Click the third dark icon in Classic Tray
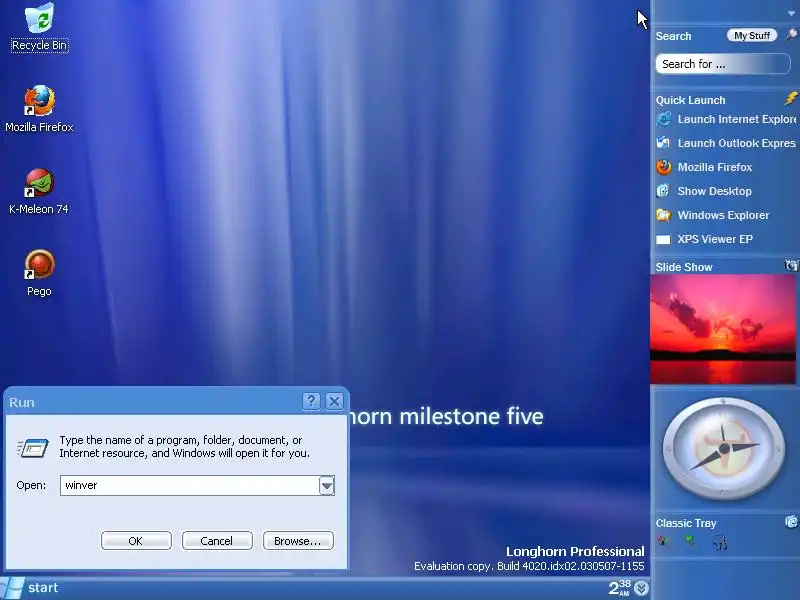 pos(720,542)
